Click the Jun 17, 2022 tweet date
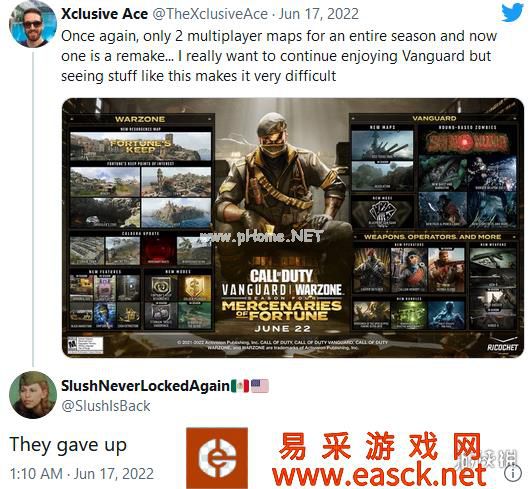 319,14
